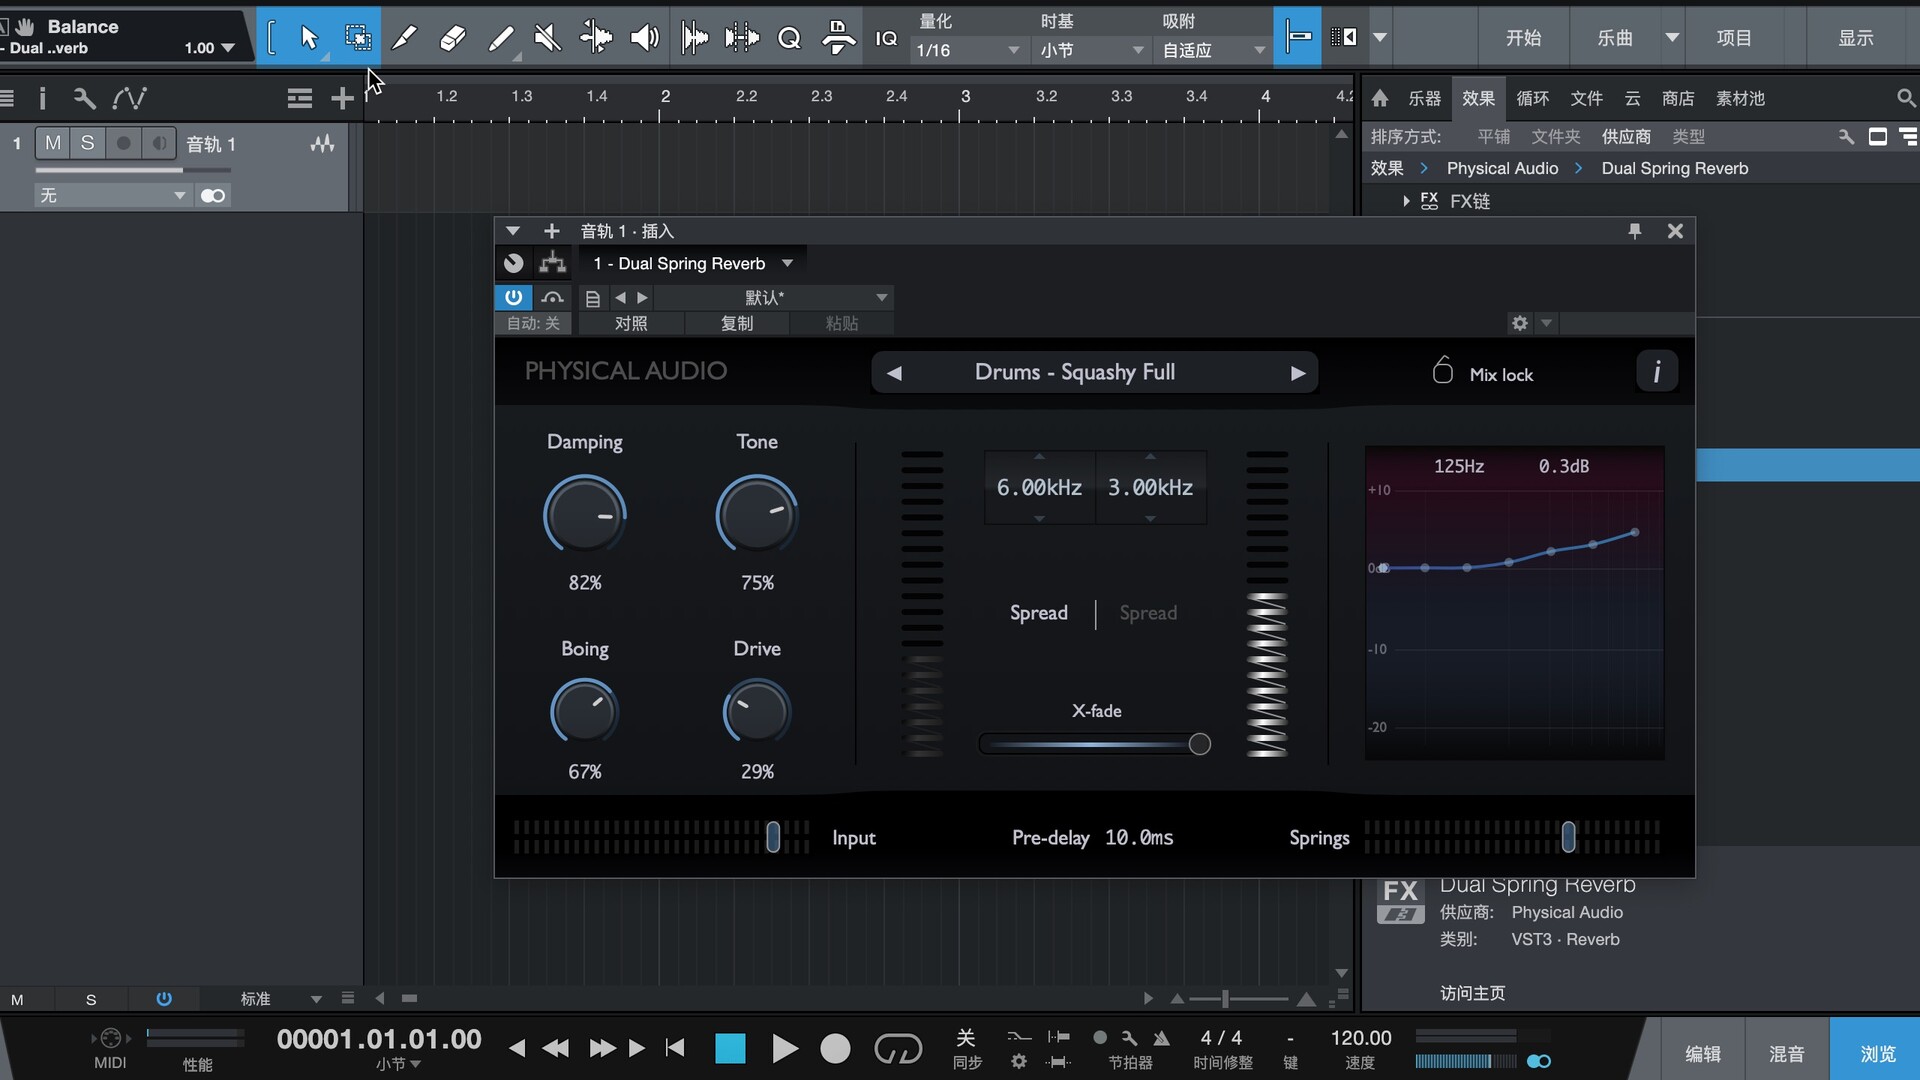1920x1080 pixels.
Task: Click the record button in transport
Action: coord(835,1048)
